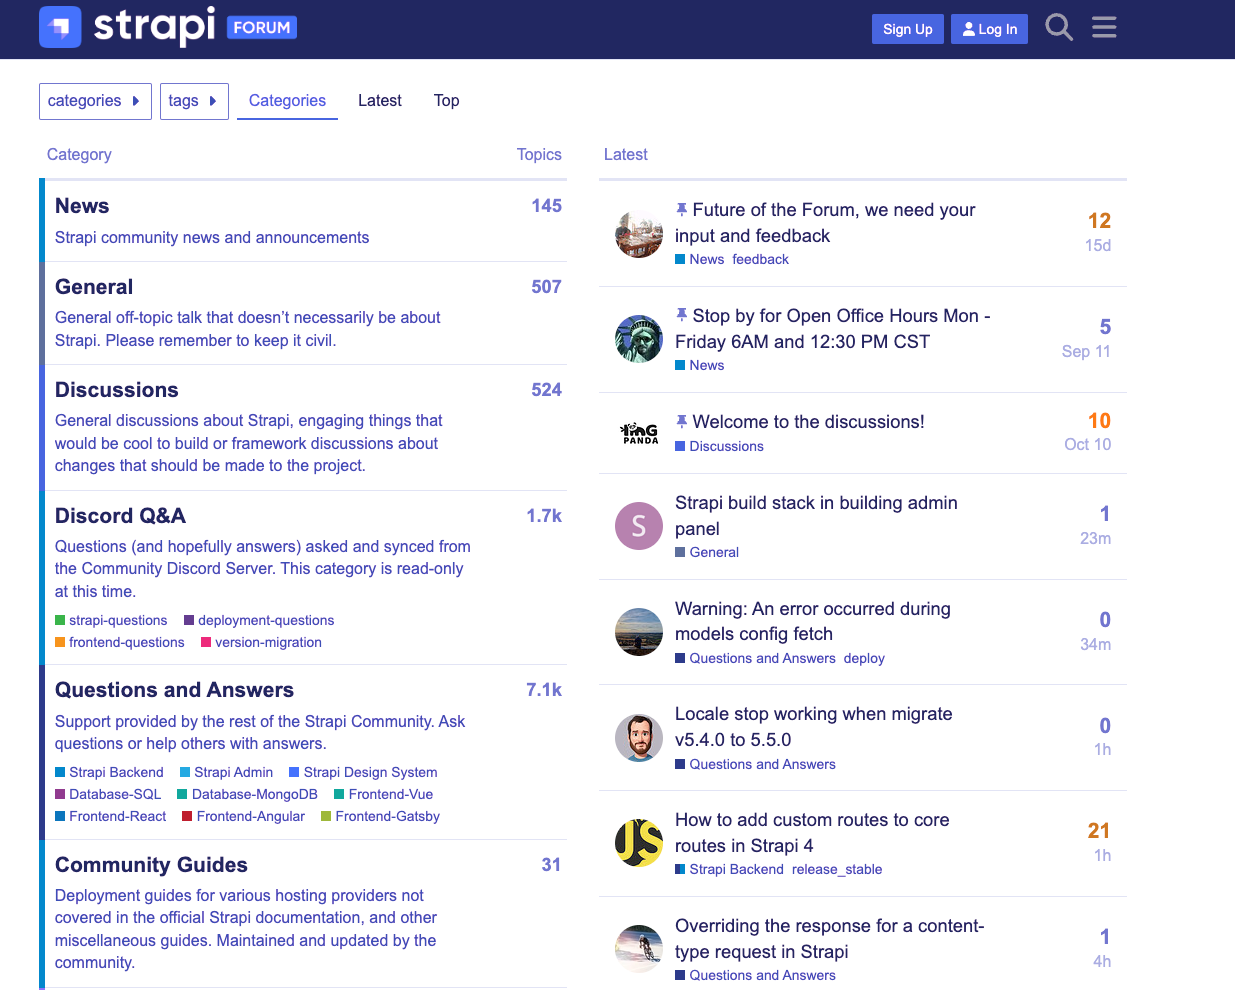Open 'Overriding the response' topic
1235x990 pixels.
click(x=830, y=939)
